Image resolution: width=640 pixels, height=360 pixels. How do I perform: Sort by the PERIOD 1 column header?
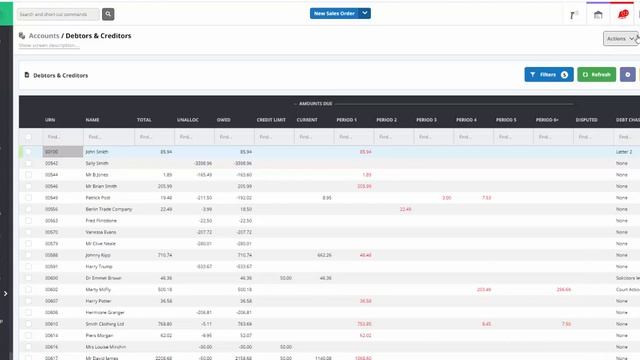coord(347,120)
